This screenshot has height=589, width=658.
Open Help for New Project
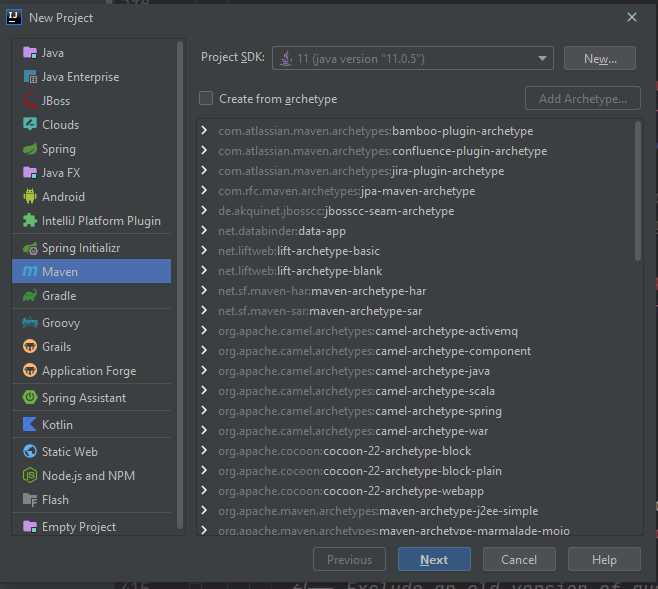pos(604,559)
